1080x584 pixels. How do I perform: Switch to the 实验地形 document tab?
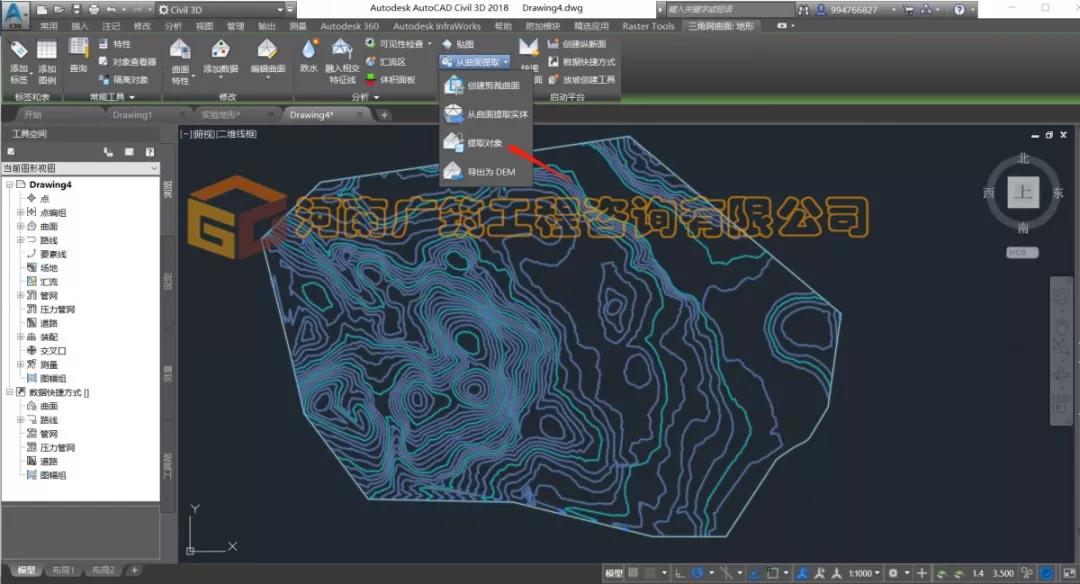click(x=220, y=115)
